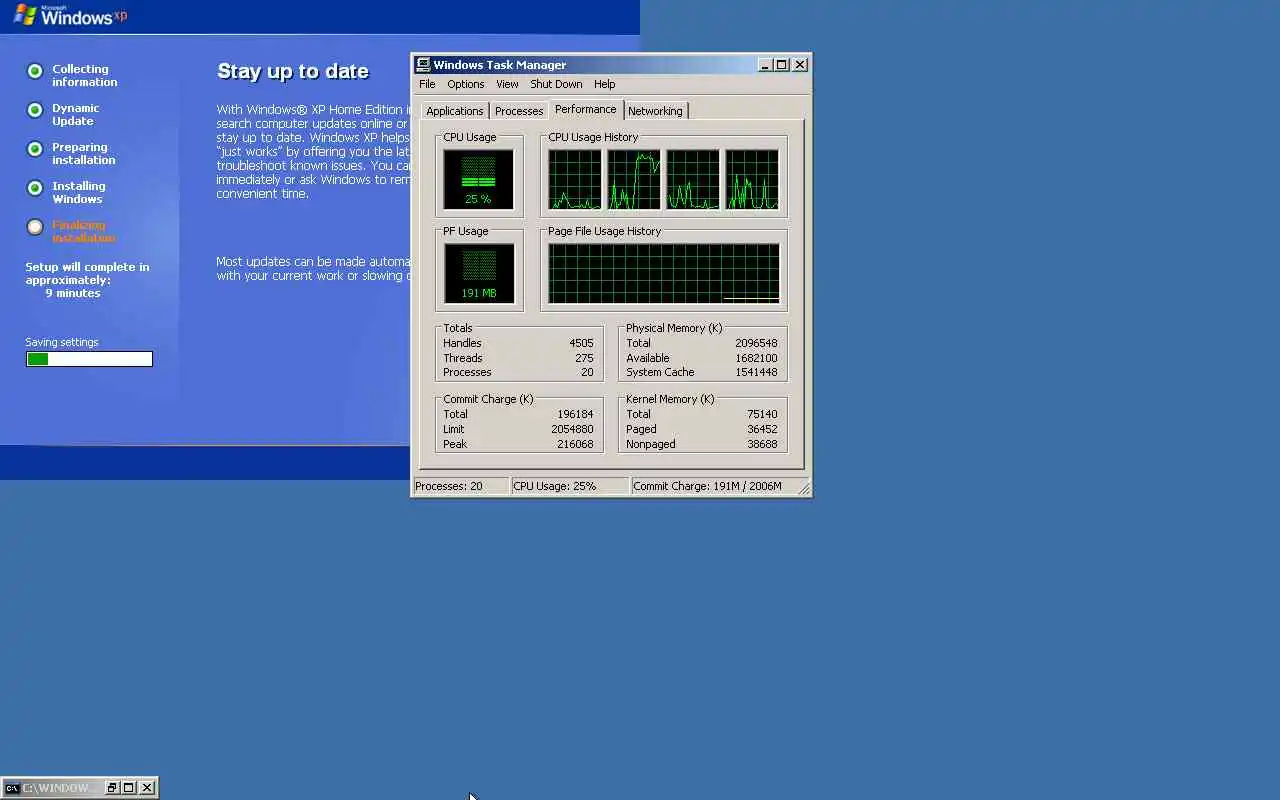The width and height of the screenshot is (1280, 800).
Task: Close the minimized C:\WINDOW command window
Action: [147, 788]
